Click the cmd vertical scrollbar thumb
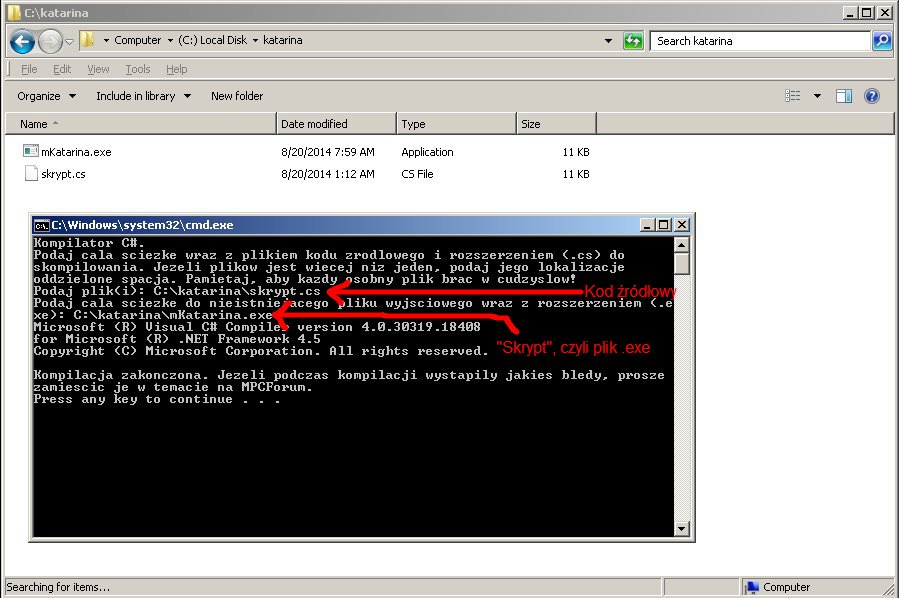899x598 pixels. point(681,264)
